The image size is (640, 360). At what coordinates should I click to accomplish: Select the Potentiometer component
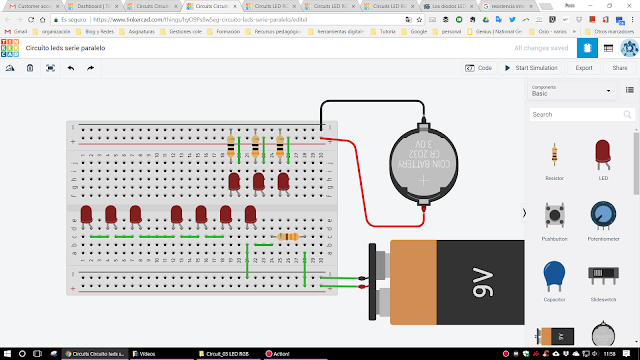[x=603, y=221]
